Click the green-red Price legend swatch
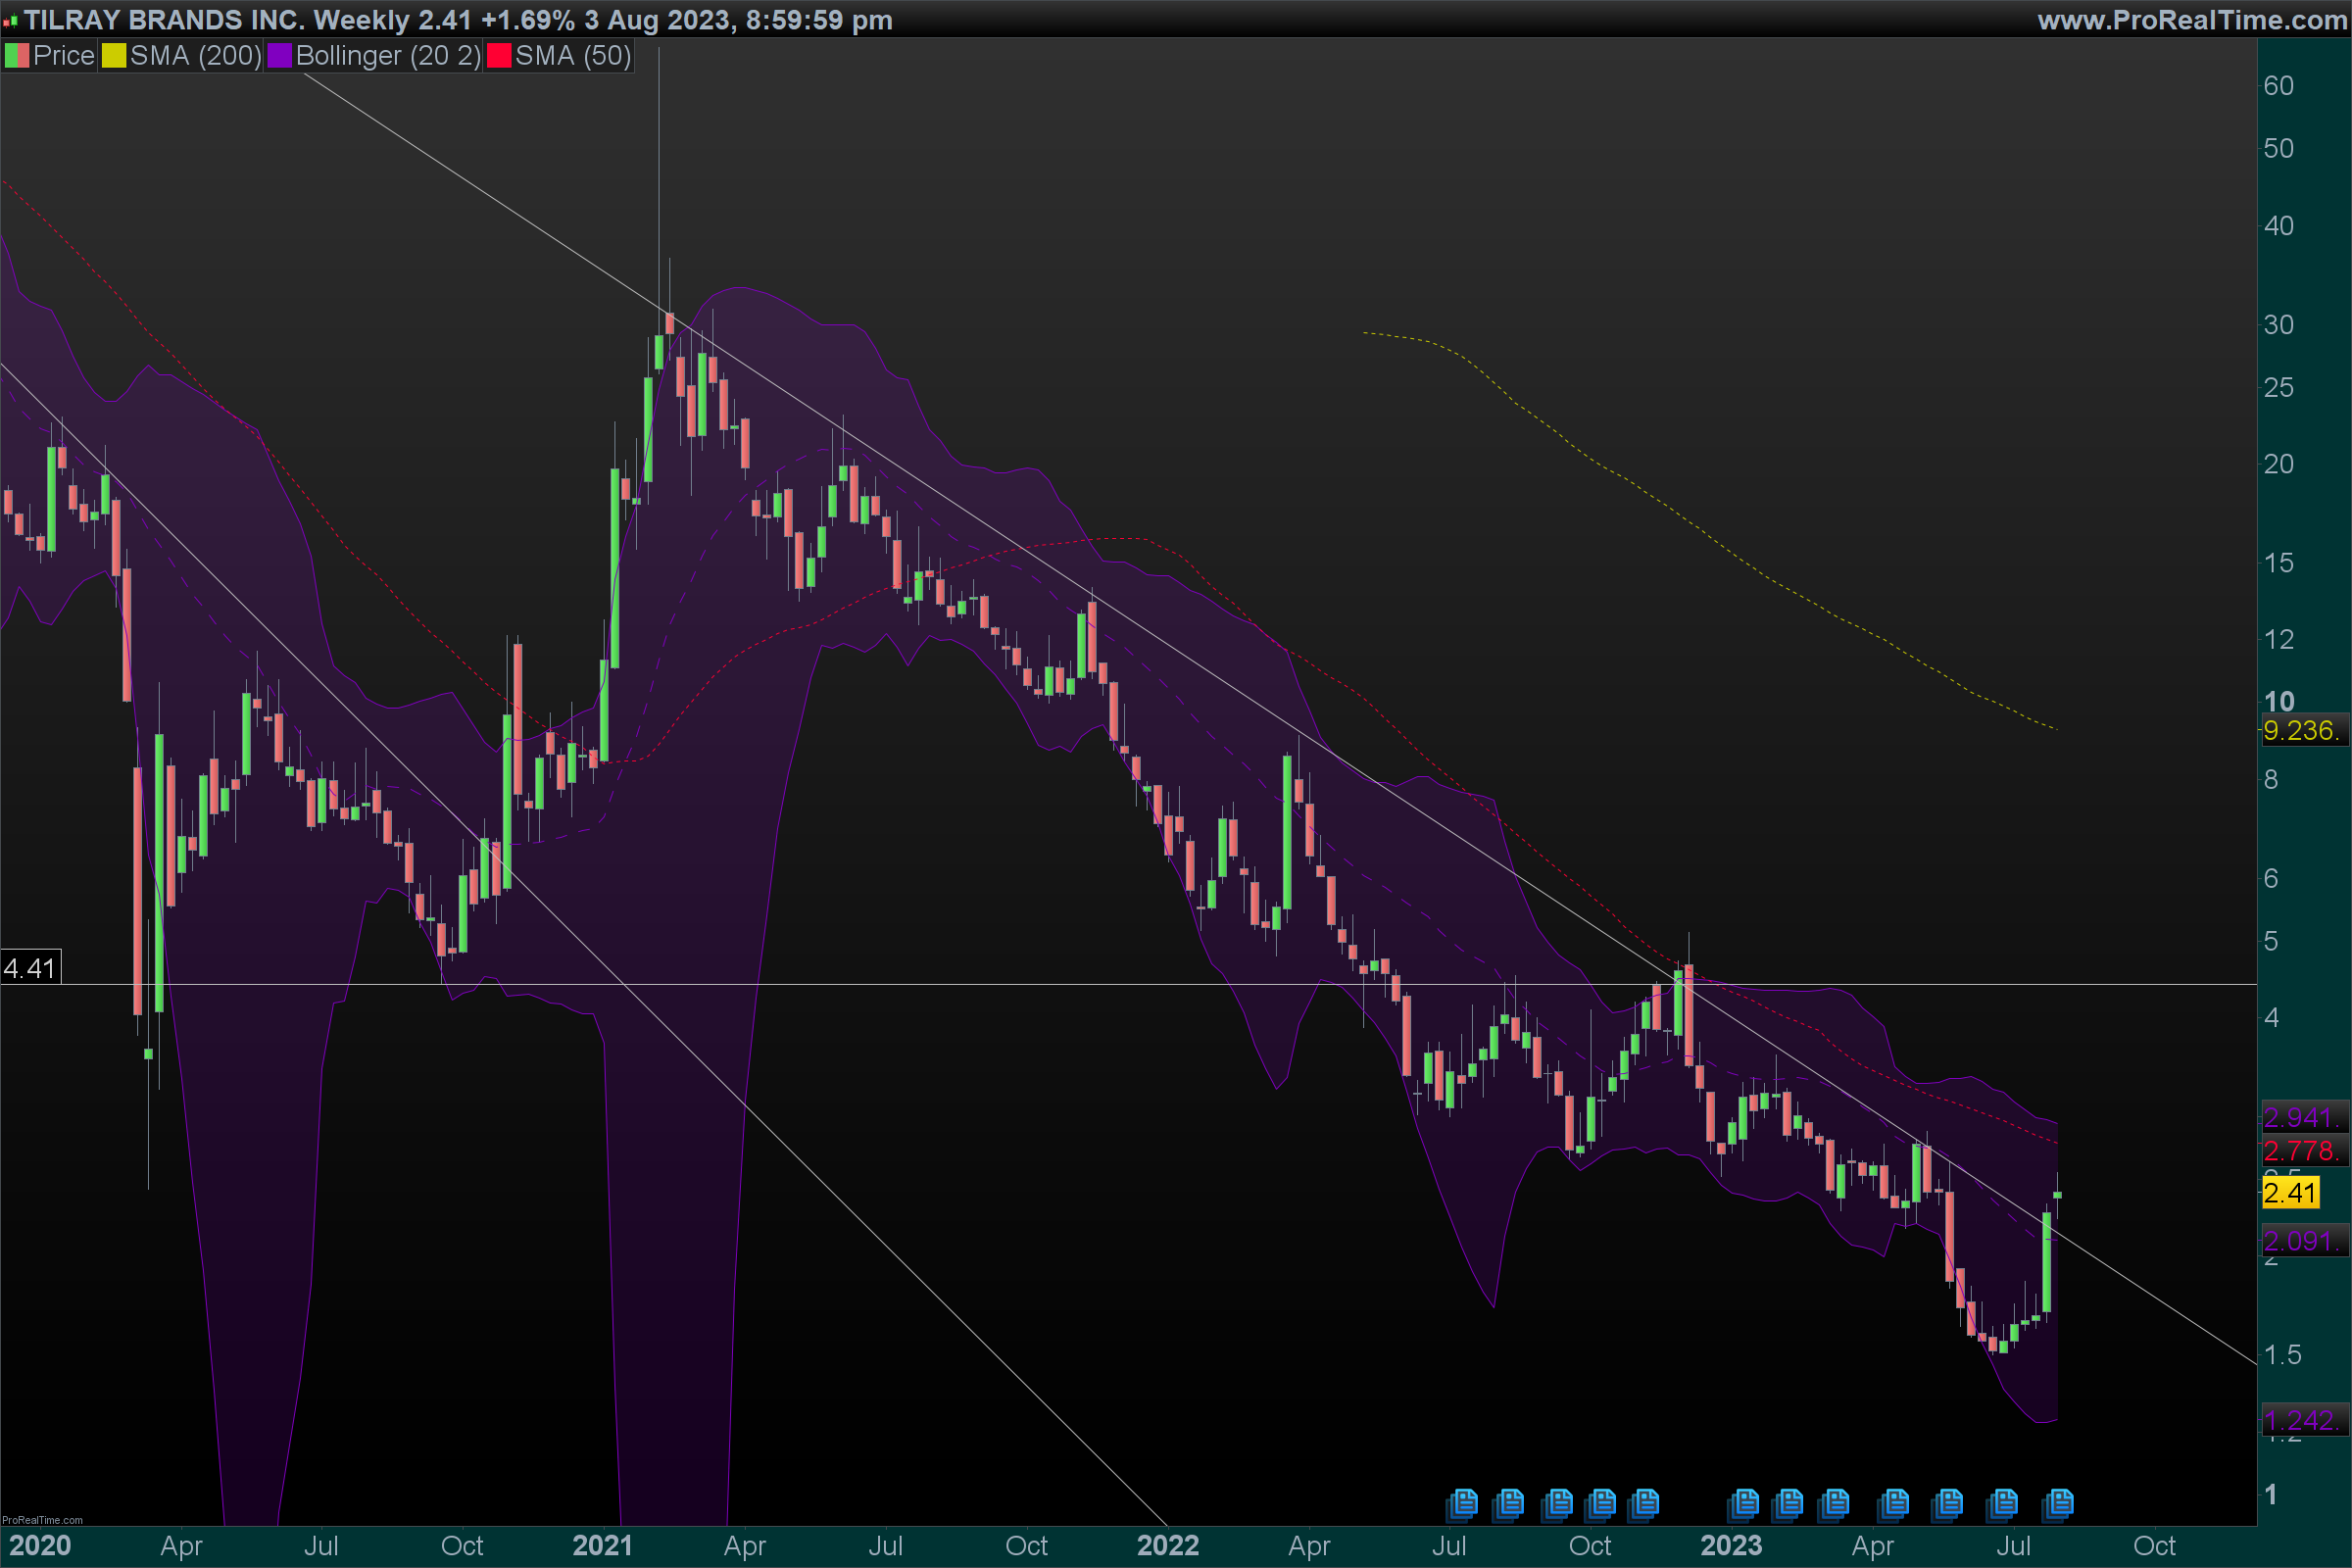 [17, 56]
